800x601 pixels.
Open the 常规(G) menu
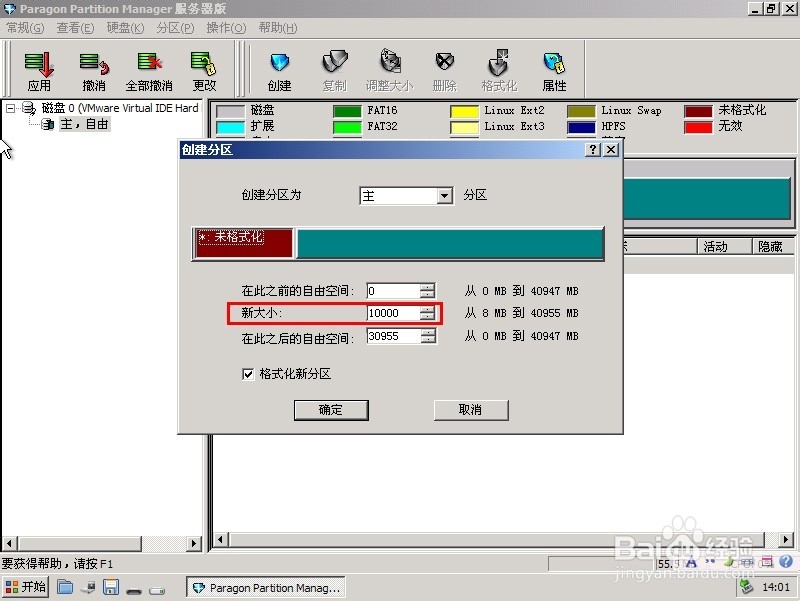click(x=25, y=28)
